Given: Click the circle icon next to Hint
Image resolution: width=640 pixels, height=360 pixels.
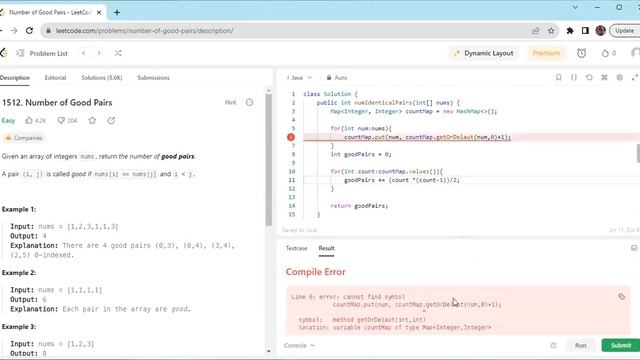Looking at the screenshot, I should [249, 102].
